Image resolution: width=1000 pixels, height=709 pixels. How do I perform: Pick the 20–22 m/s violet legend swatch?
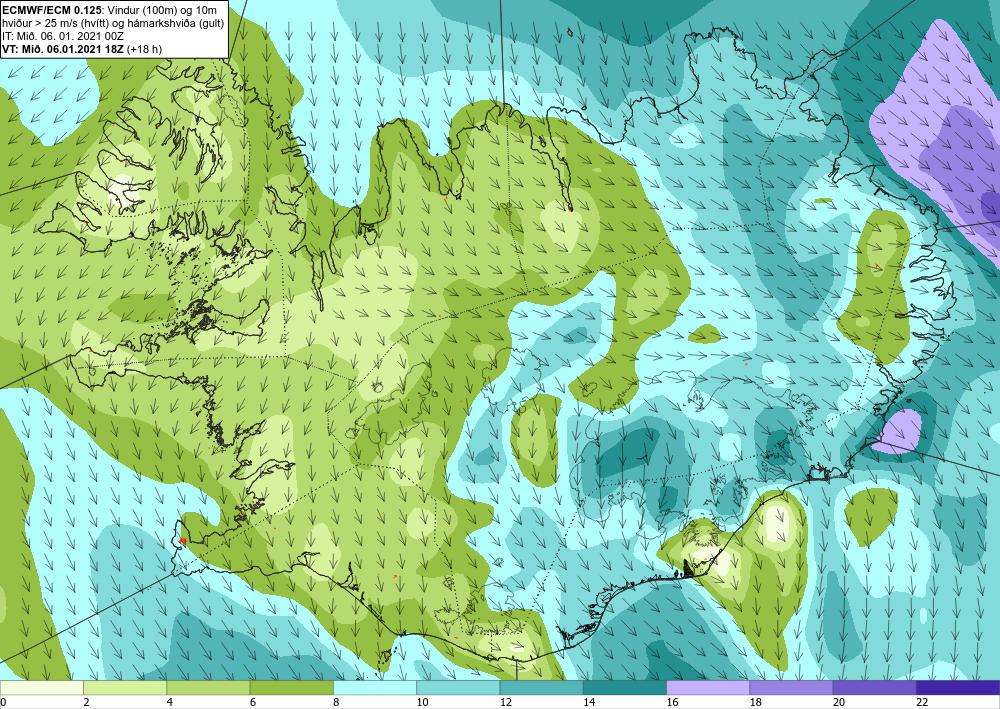875,687
